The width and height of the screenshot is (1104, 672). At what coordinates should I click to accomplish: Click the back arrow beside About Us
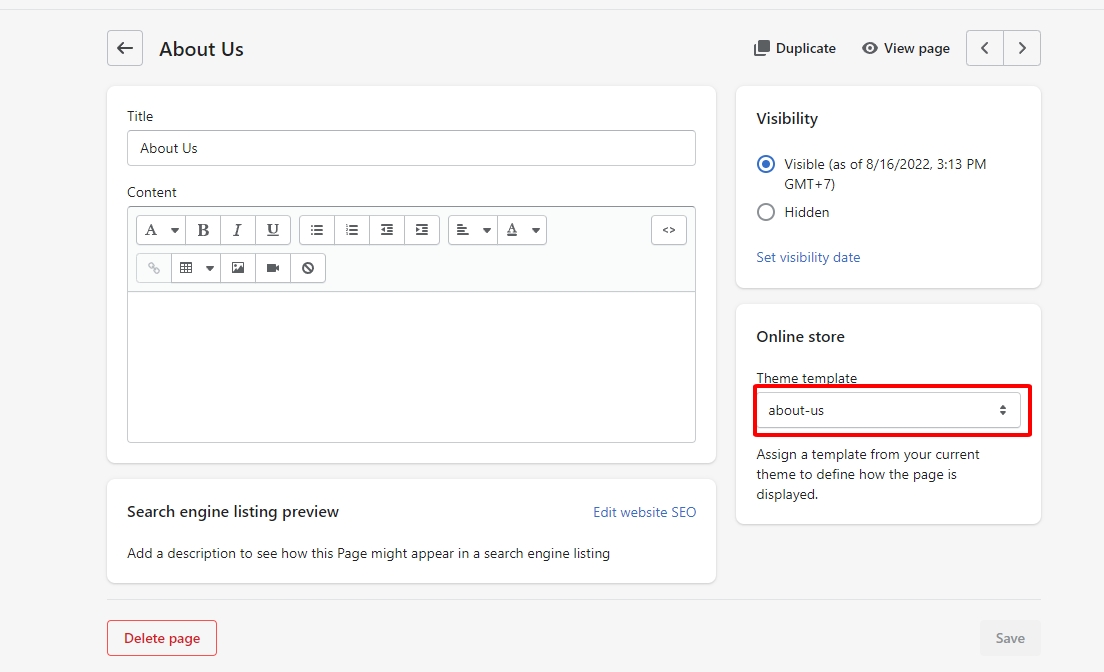click(125, 48)
